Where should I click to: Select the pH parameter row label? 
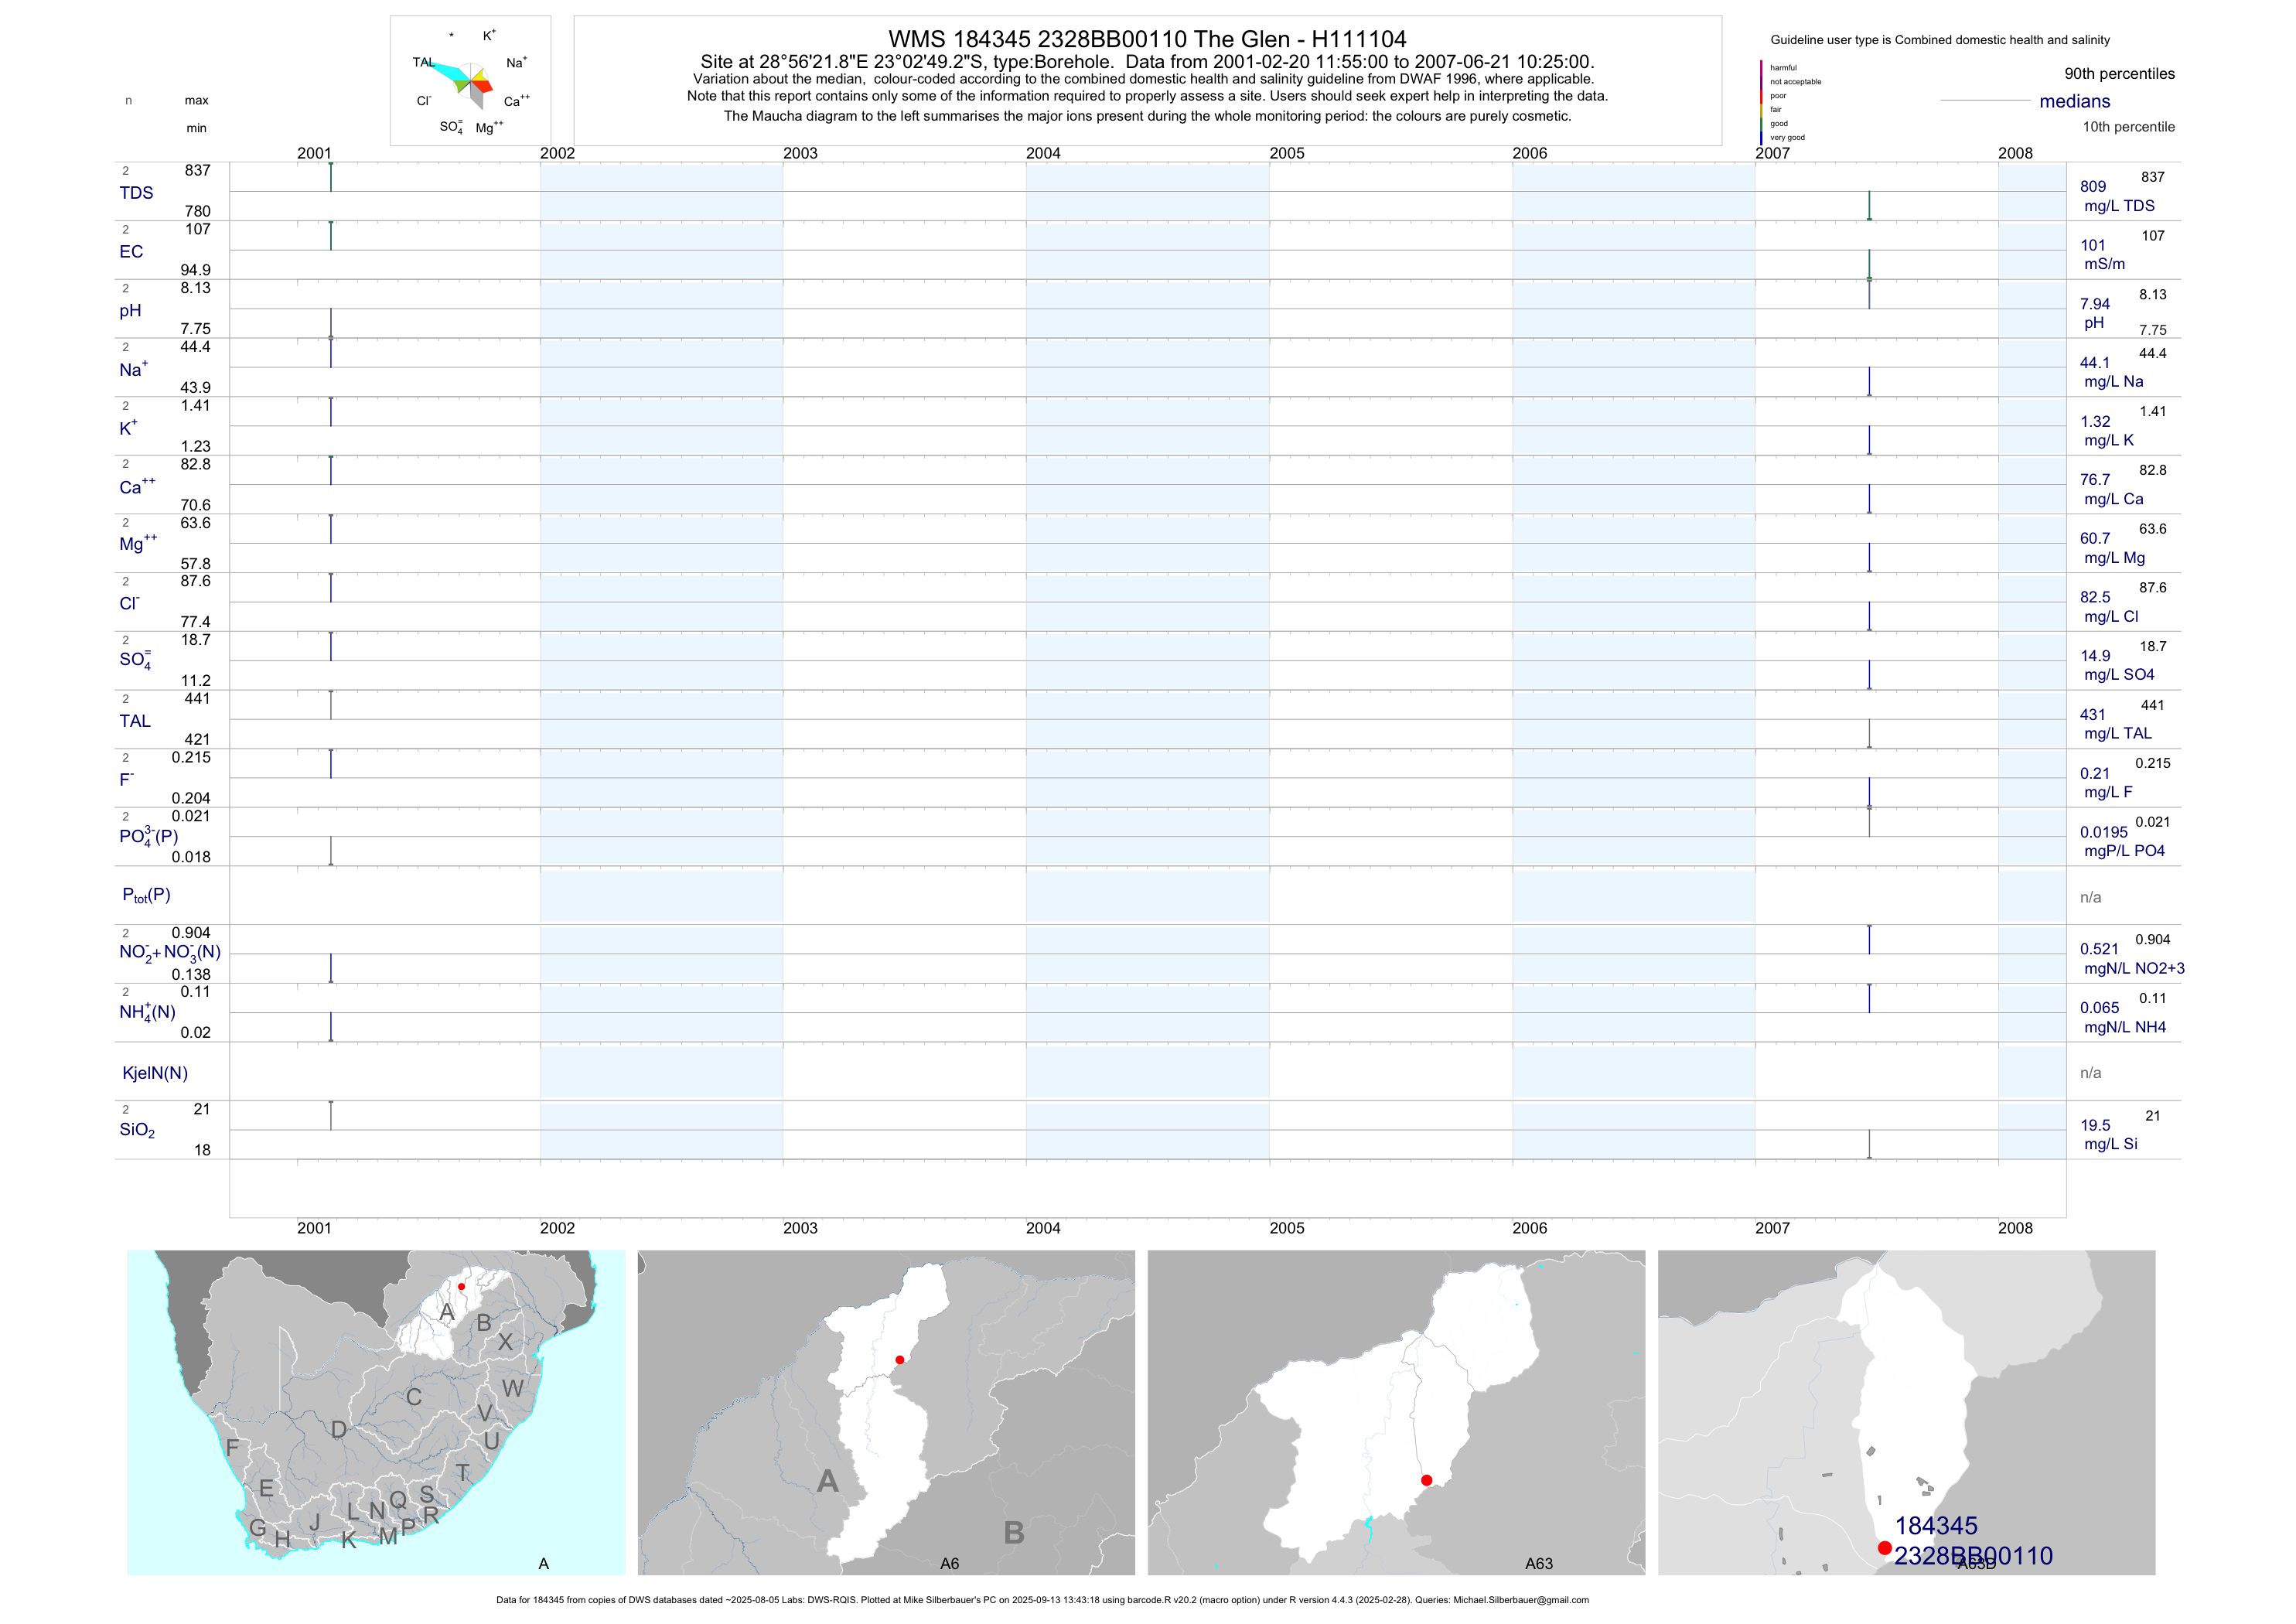(x=130, y=311)
